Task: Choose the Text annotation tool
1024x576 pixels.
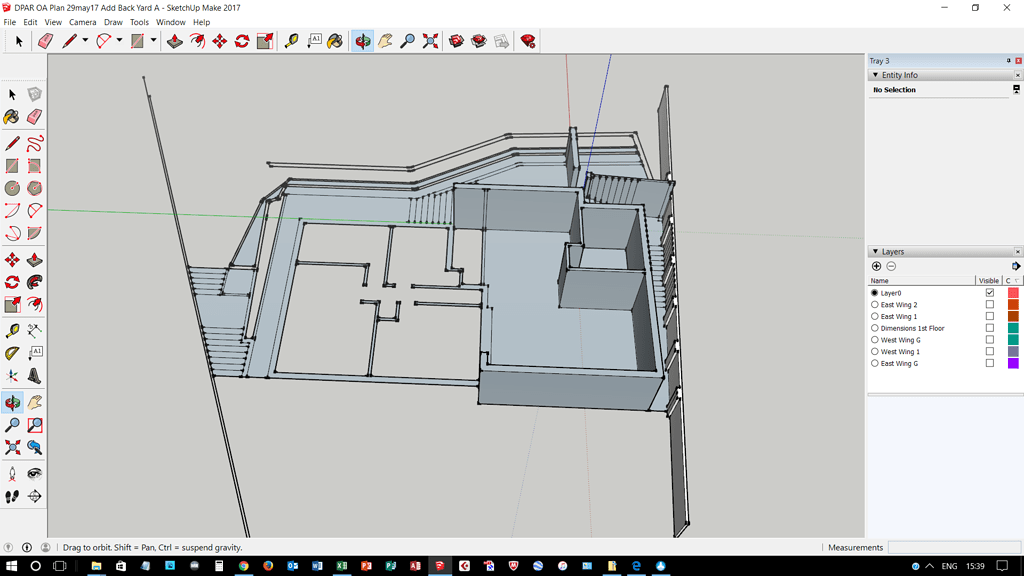Action: click(x=314, y=41)
